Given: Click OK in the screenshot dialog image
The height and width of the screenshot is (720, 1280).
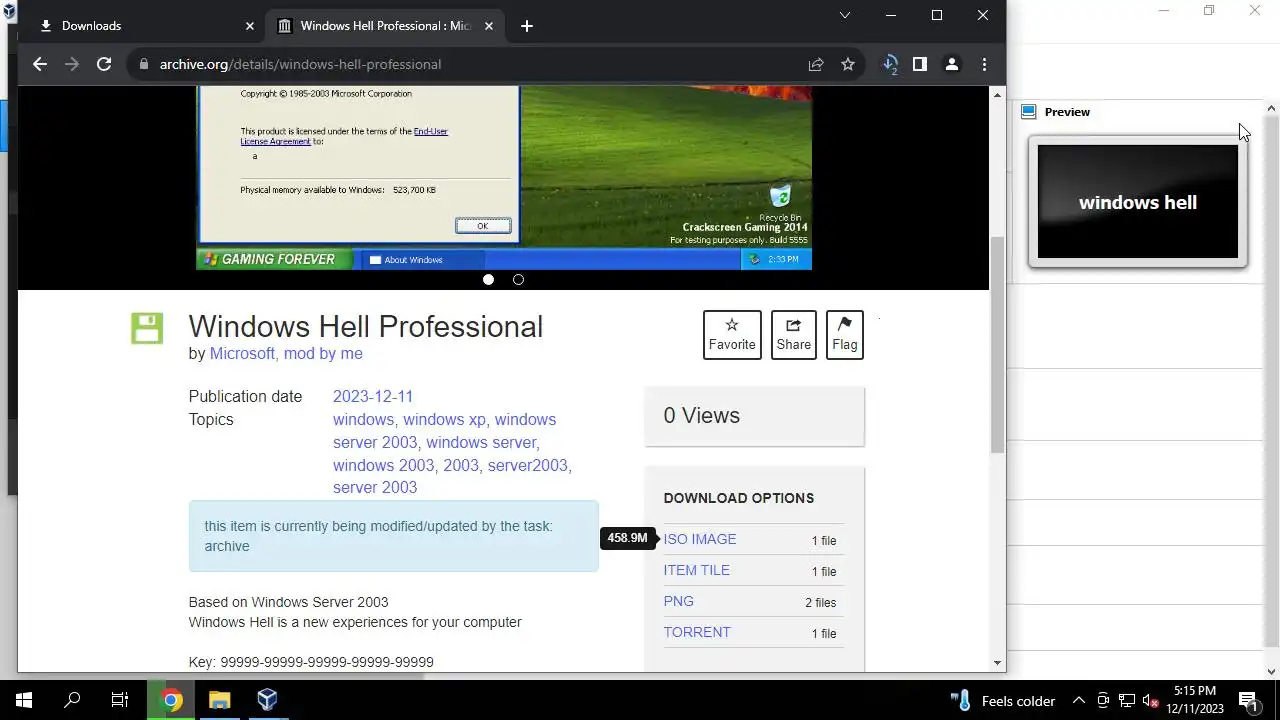Looking at the screenshot, I should click(x=483, y=226).
